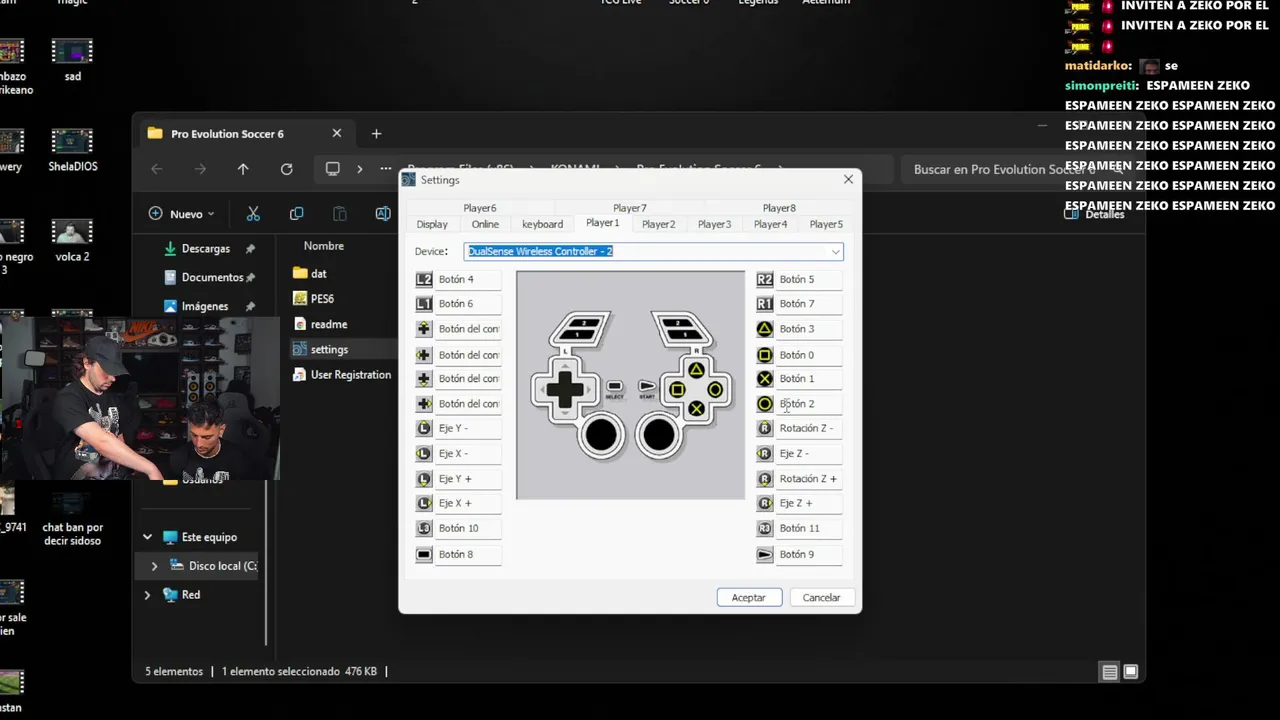Open Descargas in Explorer sidebar
The image size is (1280, 720).
(206, 248)
